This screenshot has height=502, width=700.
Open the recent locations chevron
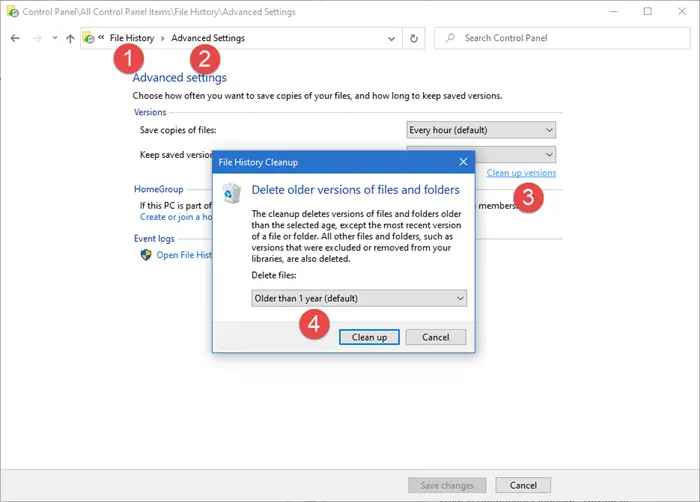click(x=54, y=38)
